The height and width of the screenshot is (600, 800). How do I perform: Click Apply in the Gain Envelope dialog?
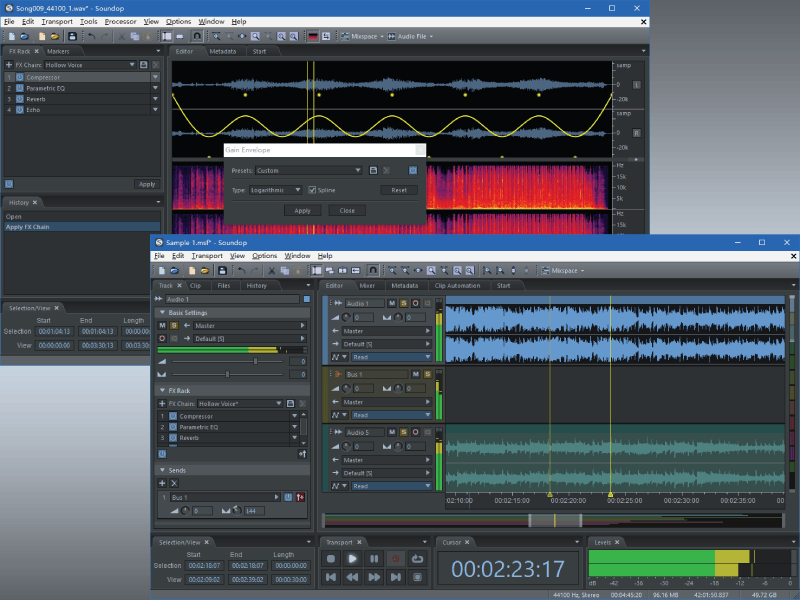(302, 210)
